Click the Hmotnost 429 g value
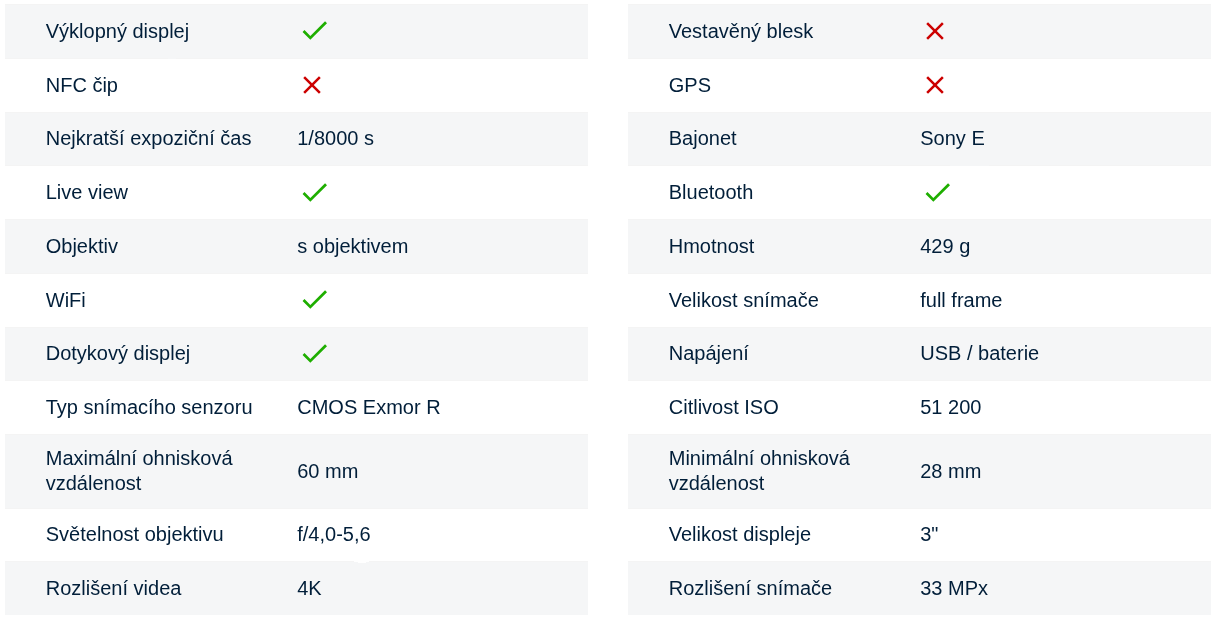The height and width of the screenshot is (625, 1217). (945, 246)
